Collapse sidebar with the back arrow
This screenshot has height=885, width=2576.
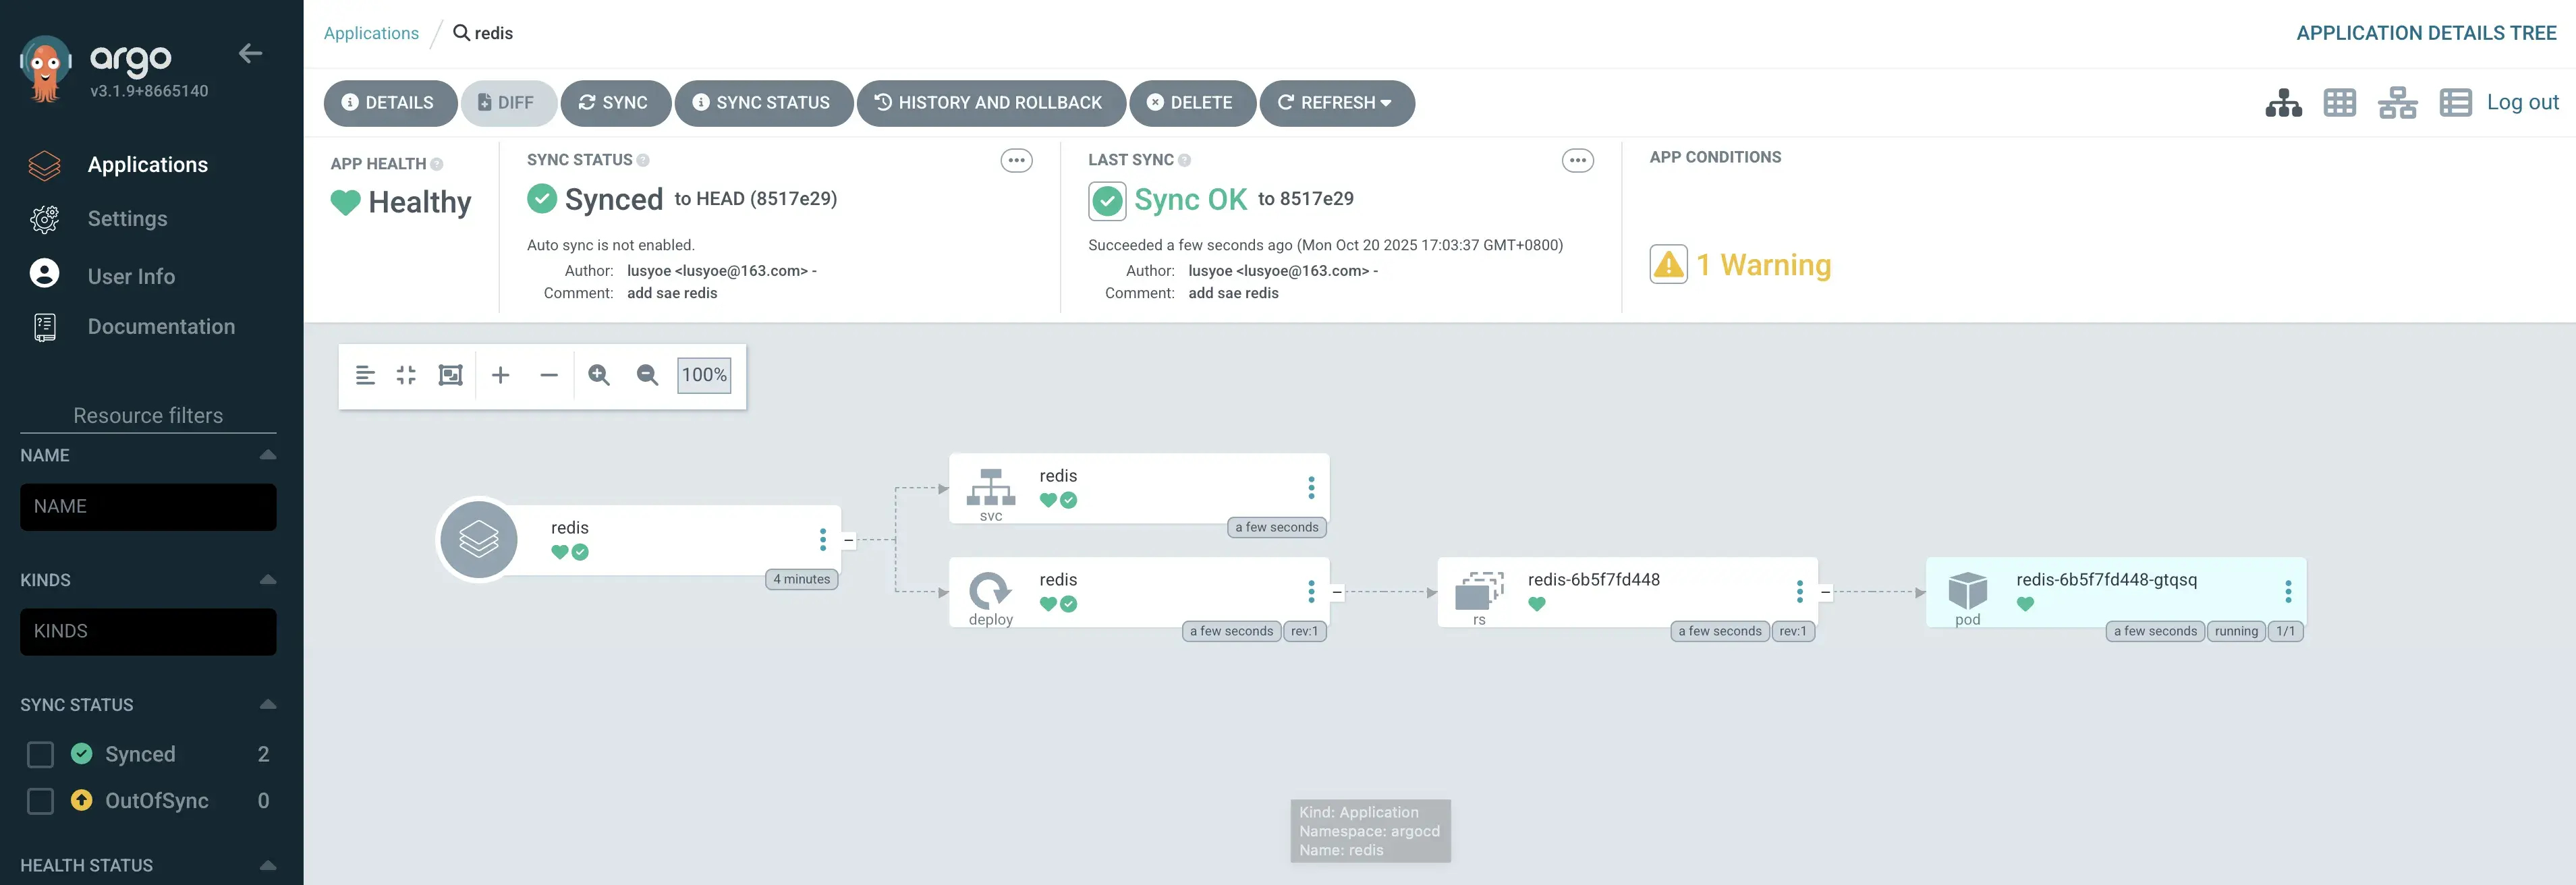tap(250, 54)
